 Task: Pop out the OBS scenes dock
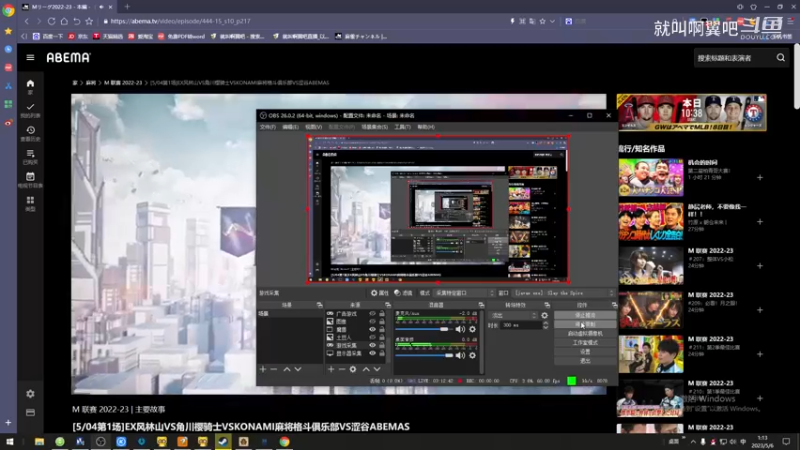point(319,305)
